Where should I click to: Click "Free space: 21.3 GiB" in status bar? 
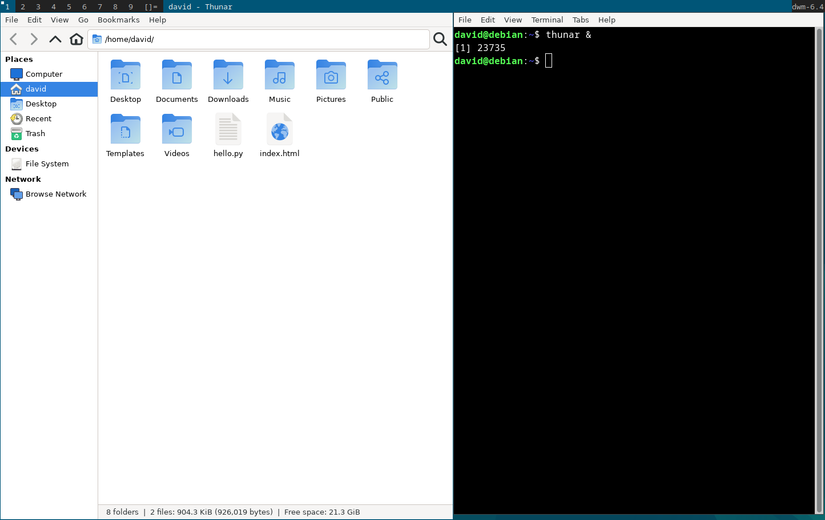(322, 512)
